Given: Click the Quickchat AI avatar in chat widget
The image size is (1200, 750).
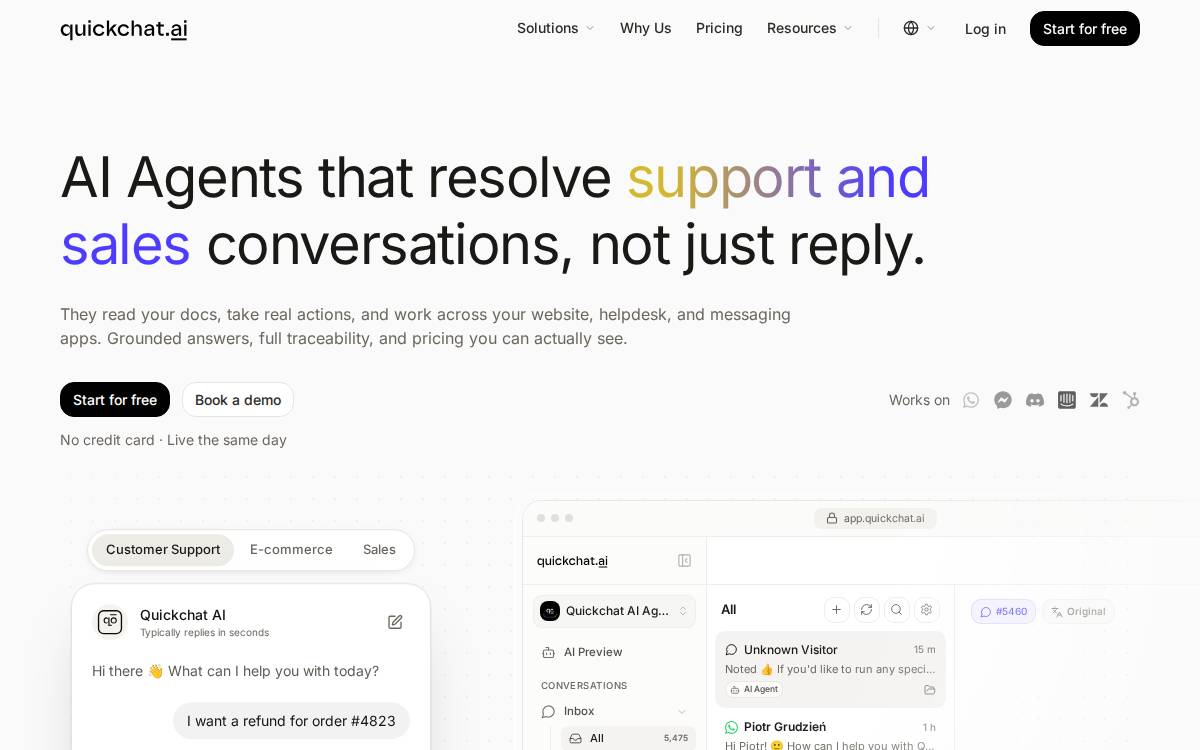Looking at the screenshot, I should (110, 622).
